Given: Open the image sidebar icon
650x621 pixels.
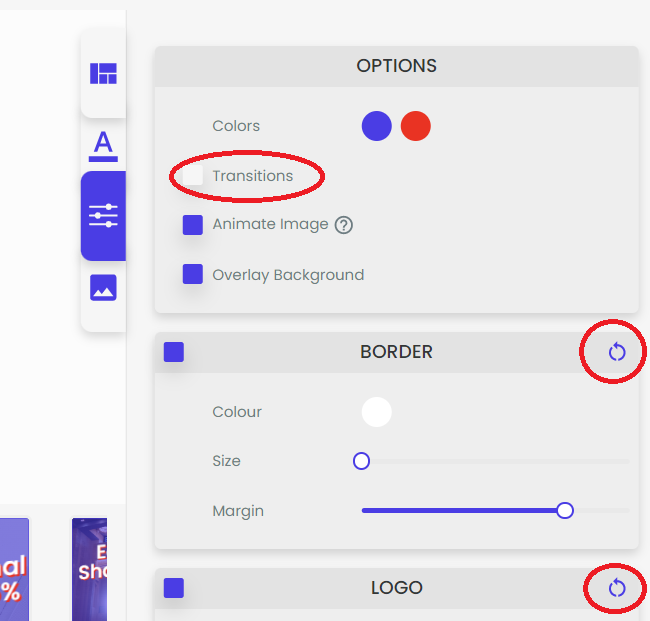Looking at the screenshot, I should click(103, 288).
